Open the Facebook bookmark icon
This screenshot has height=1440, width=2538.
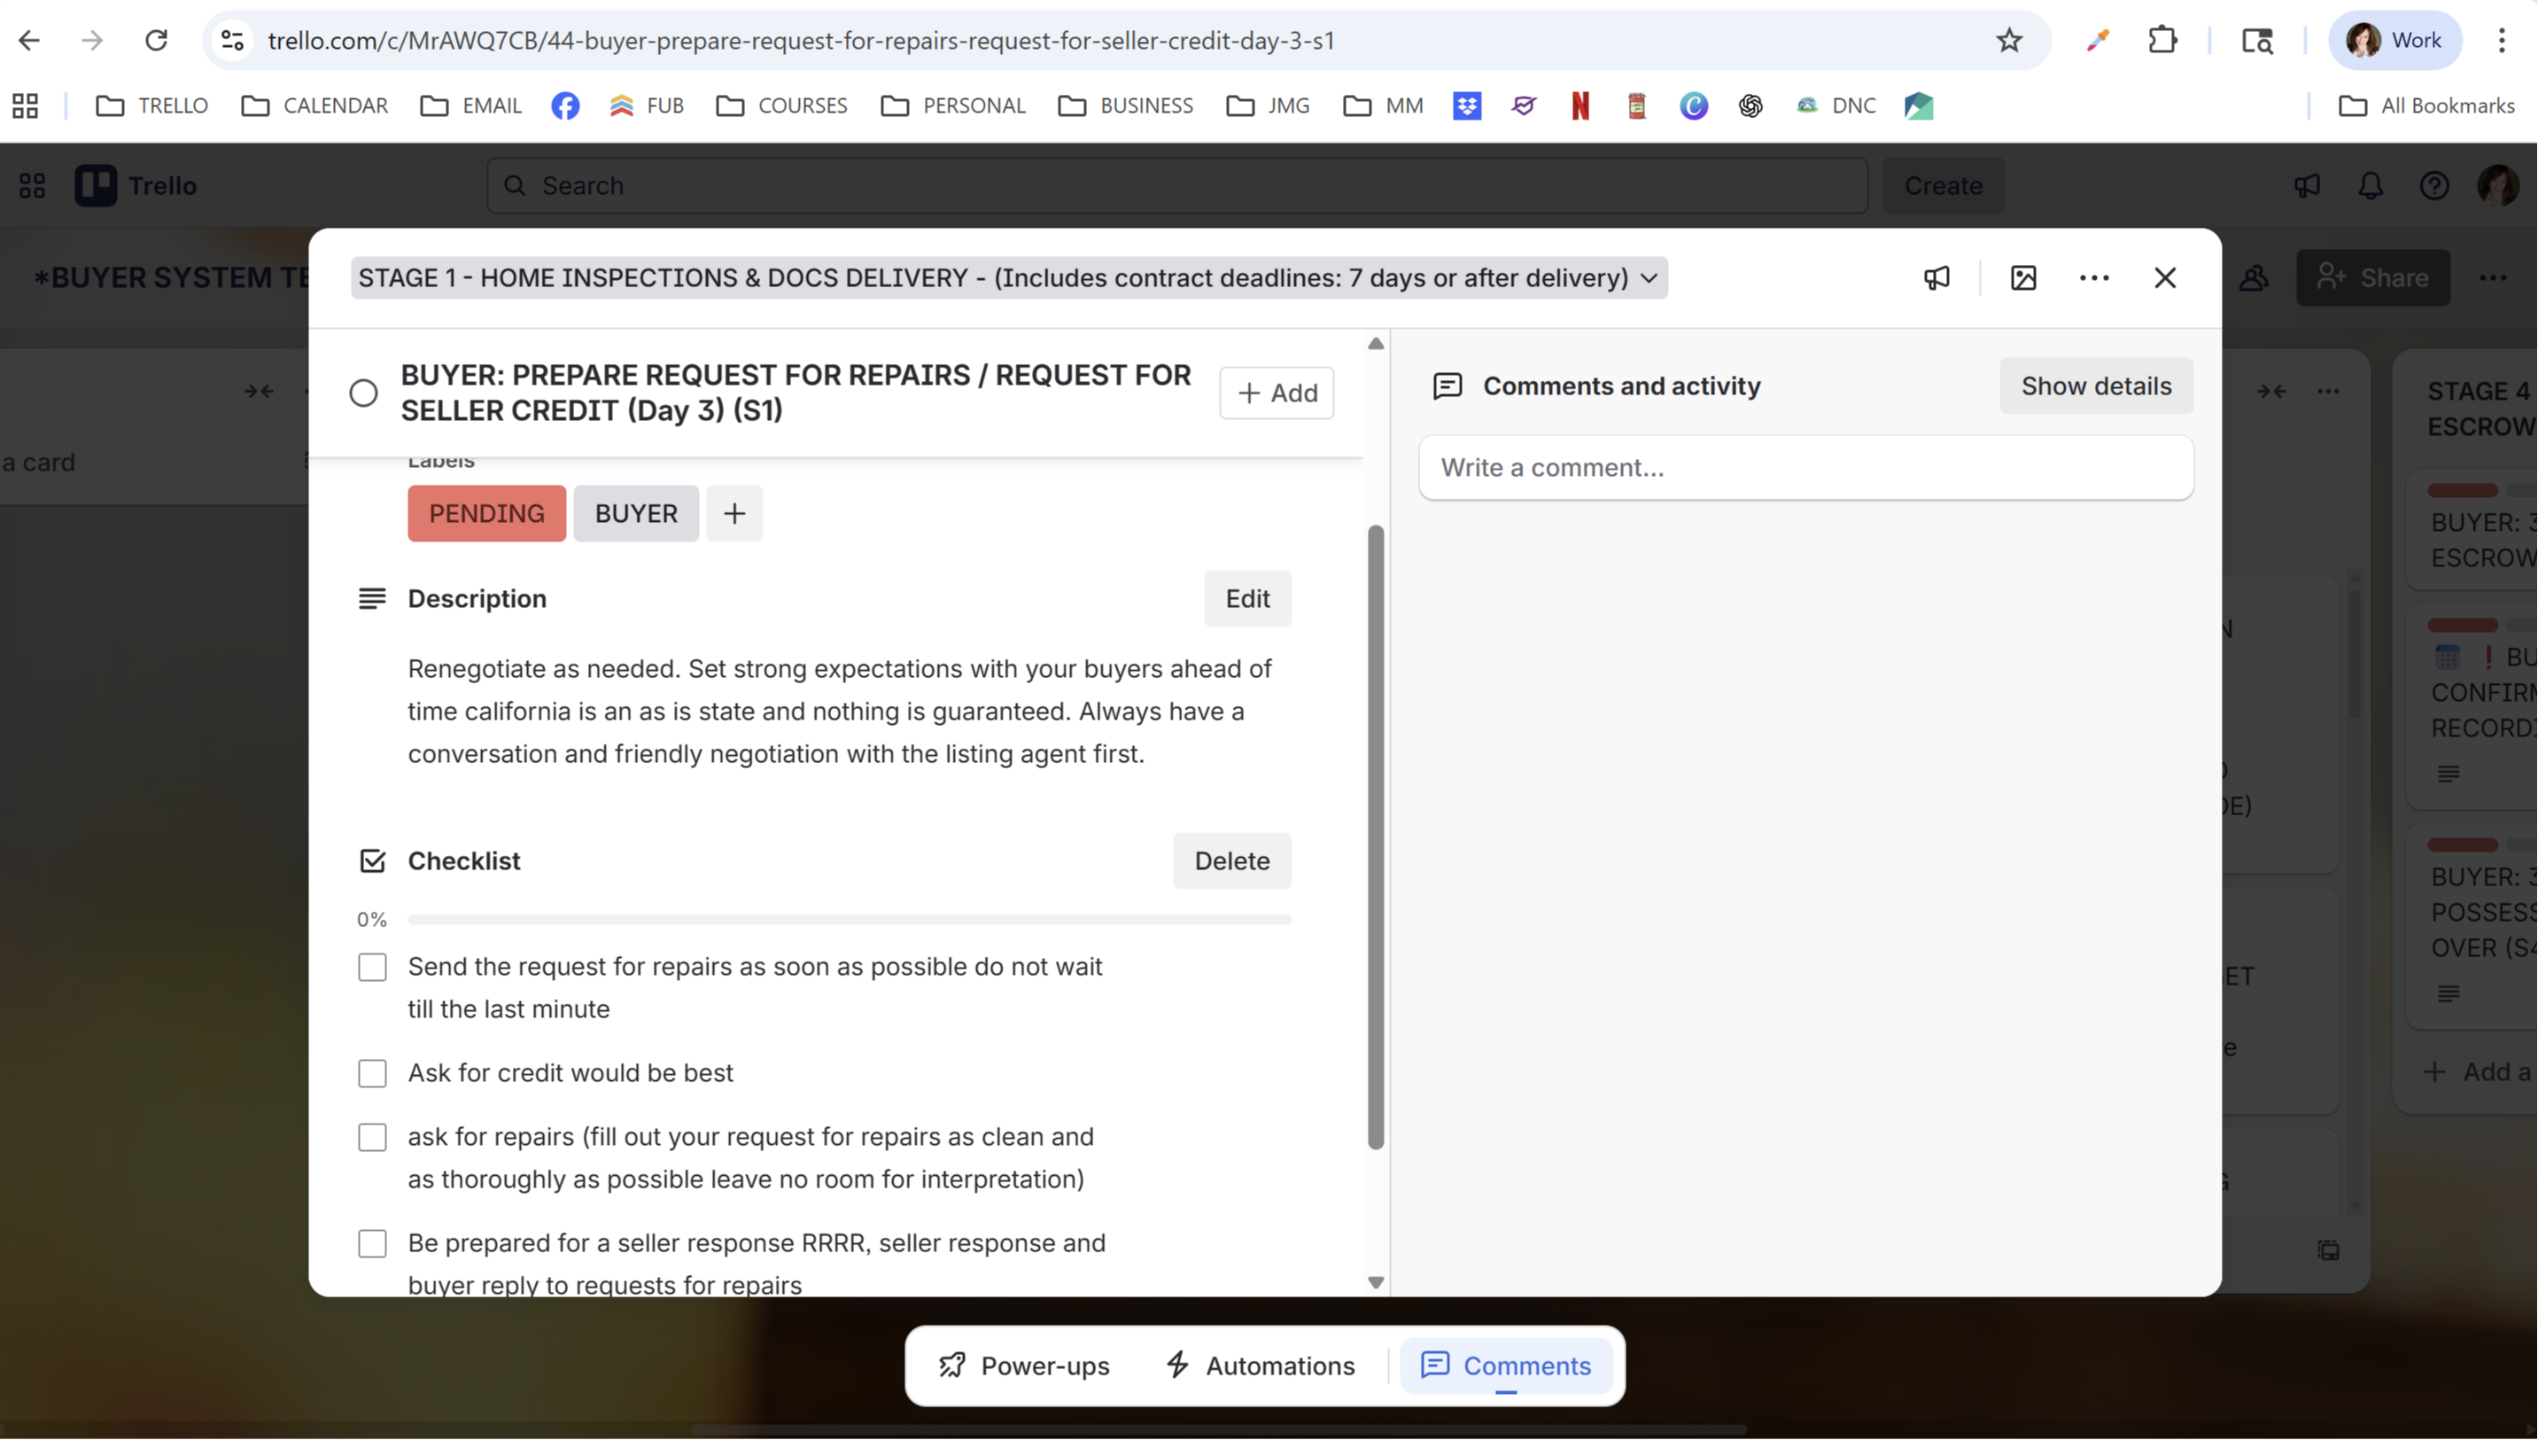(x=565, y=106)
